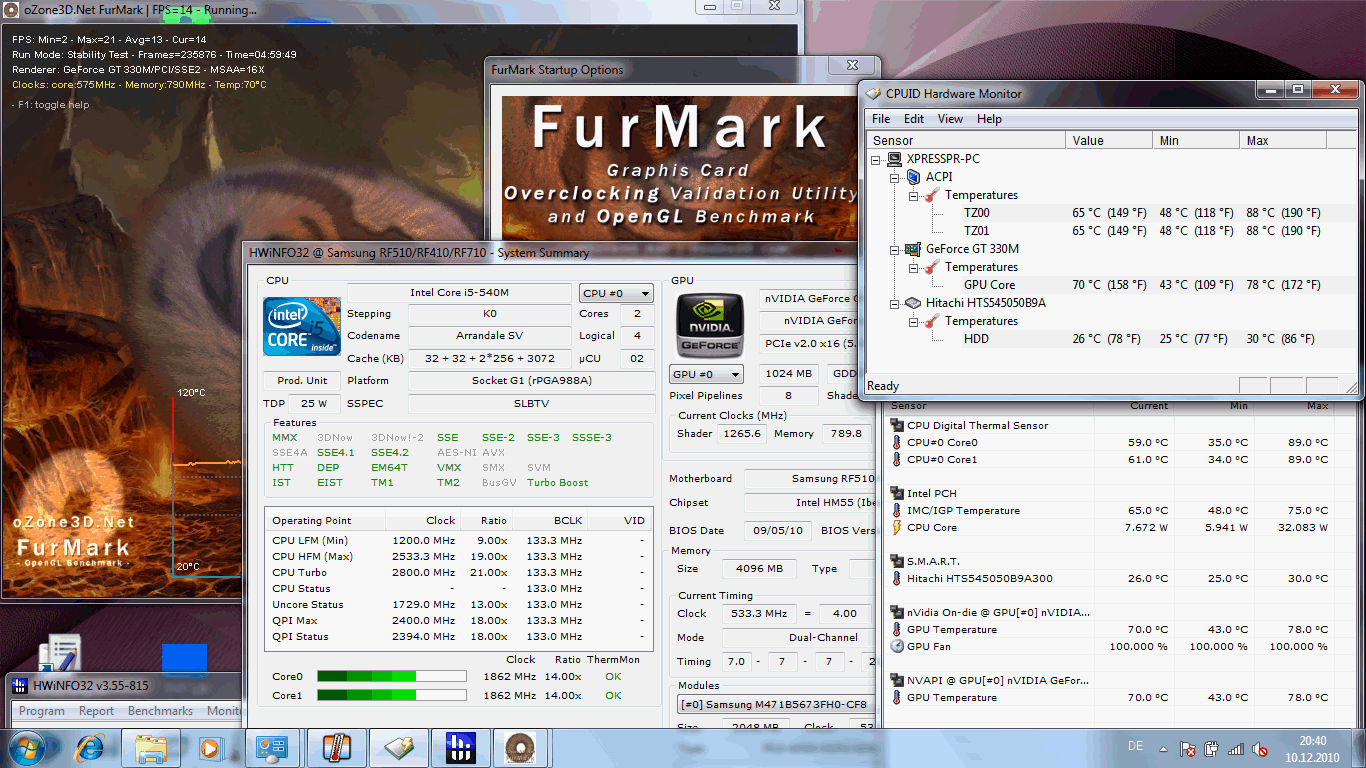Click the Start orb button
Screen dimensions: 1366x768
28,747
